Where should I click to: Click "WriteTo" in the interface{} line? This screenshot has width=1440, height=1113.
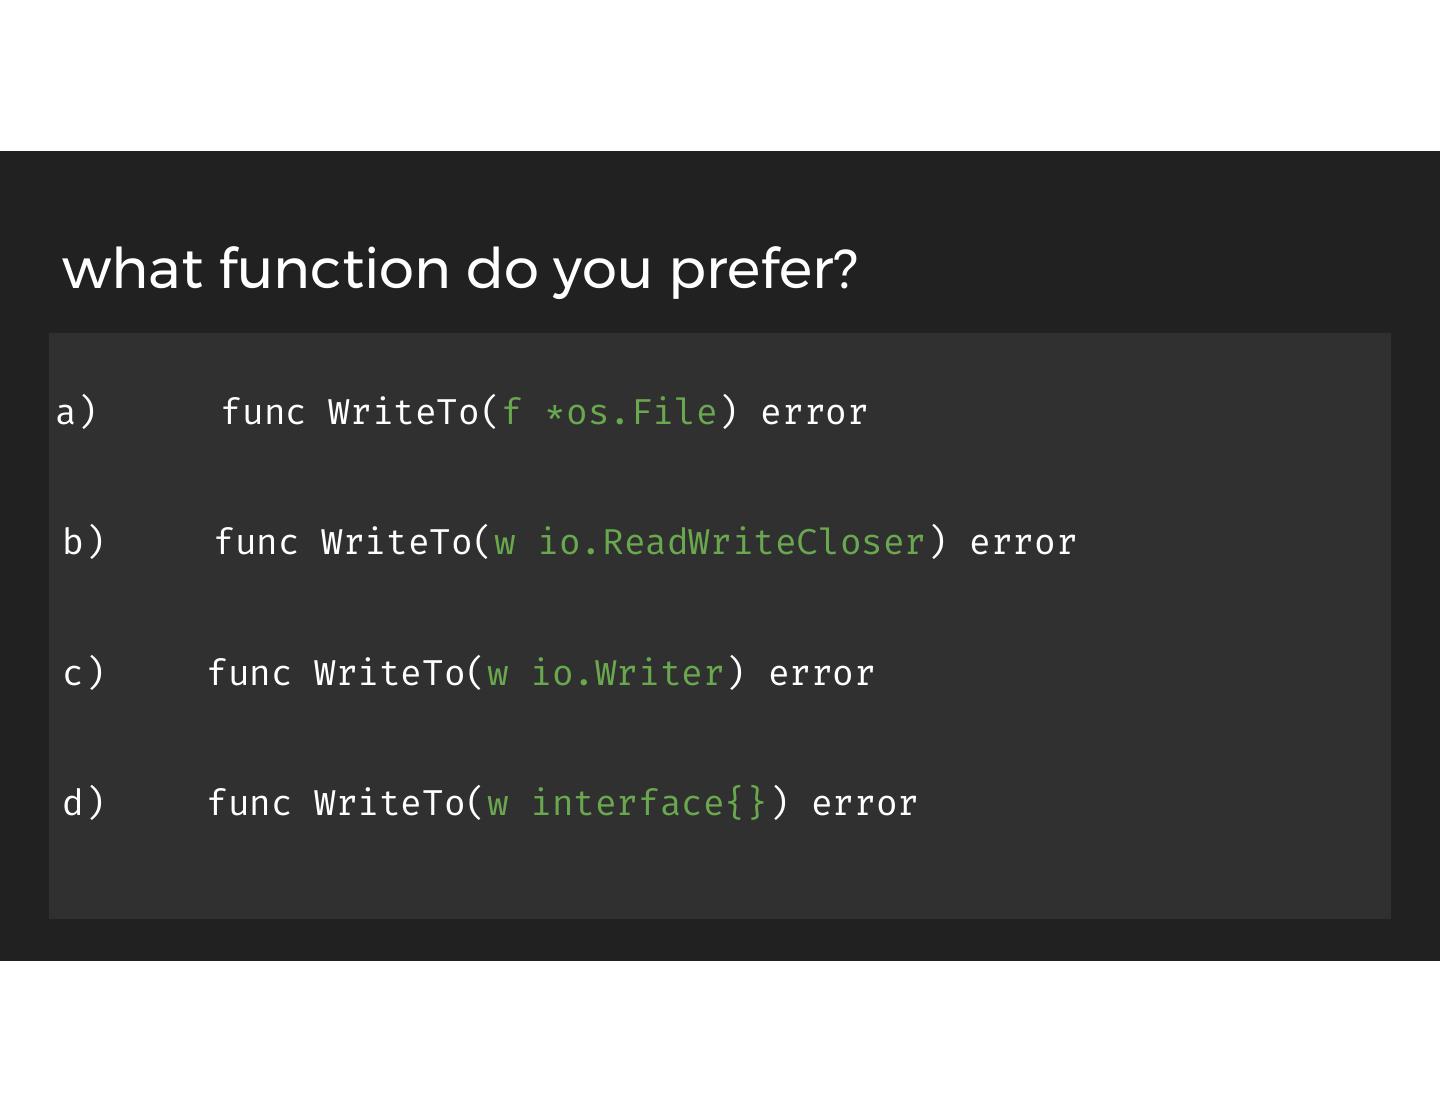click(x=390, y=803)
